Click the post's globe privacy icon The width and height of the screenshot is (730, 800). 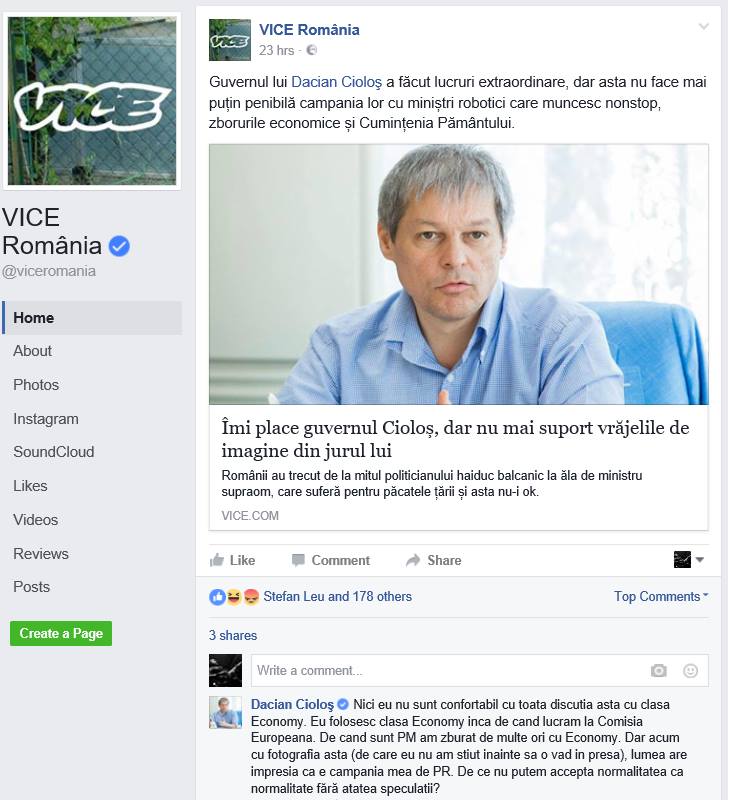pyautogui.click(x=311, y=50)
